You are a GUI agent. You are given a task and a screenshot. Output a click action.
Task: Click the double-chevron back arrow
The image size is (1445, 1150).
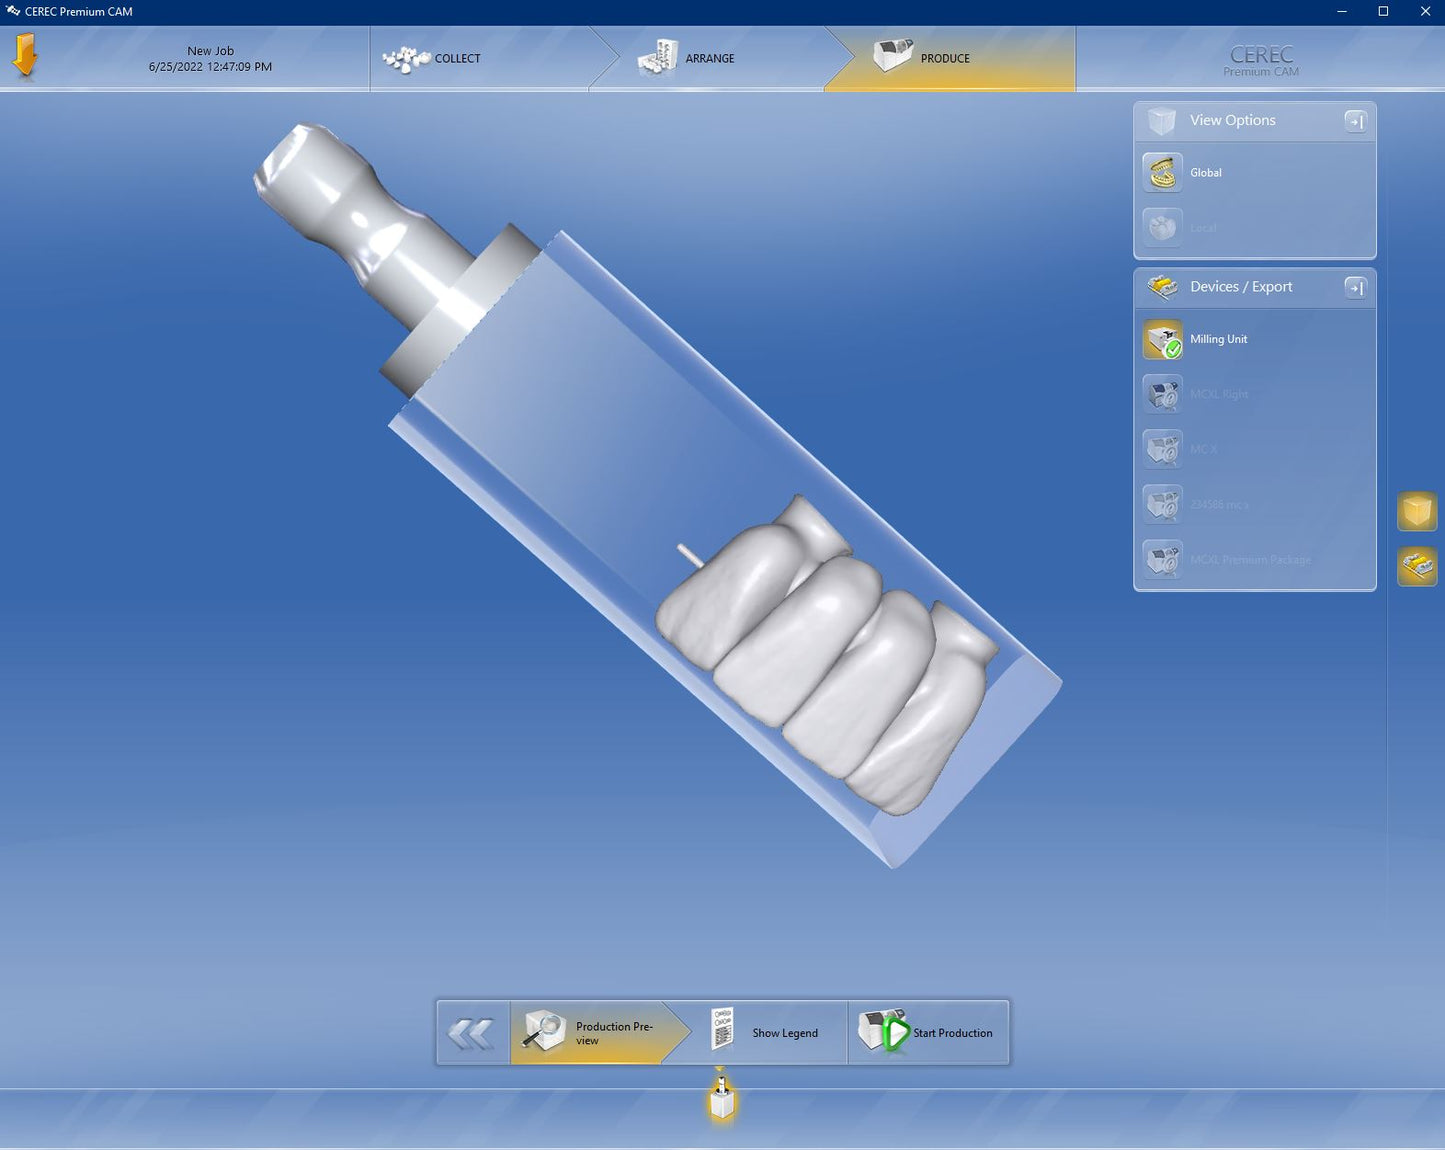pos(472,1033)
